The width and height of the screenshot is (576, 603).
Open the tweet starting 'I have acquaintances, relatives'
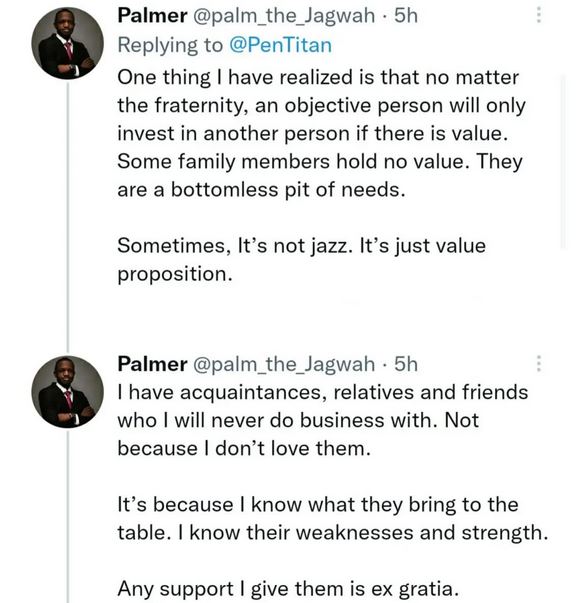coord(323,420)
